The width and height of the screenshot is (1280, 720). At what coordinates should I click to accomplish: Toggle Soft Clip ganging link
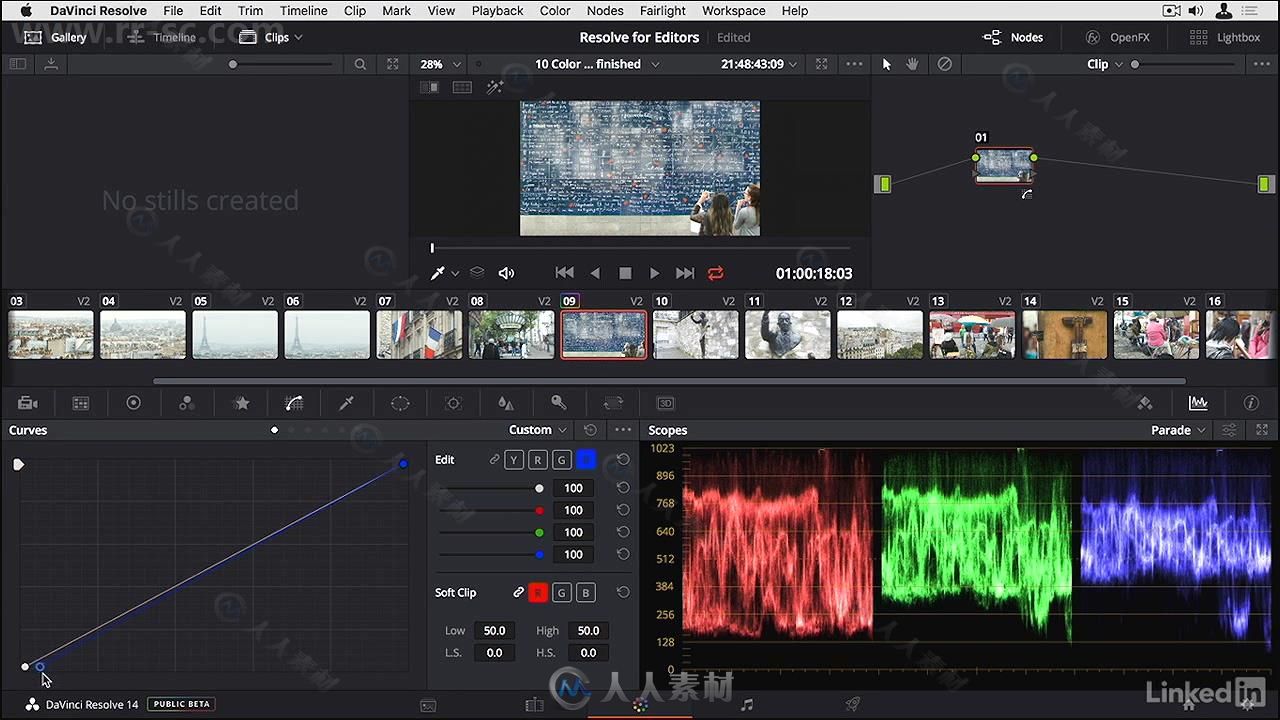point(518,593)
